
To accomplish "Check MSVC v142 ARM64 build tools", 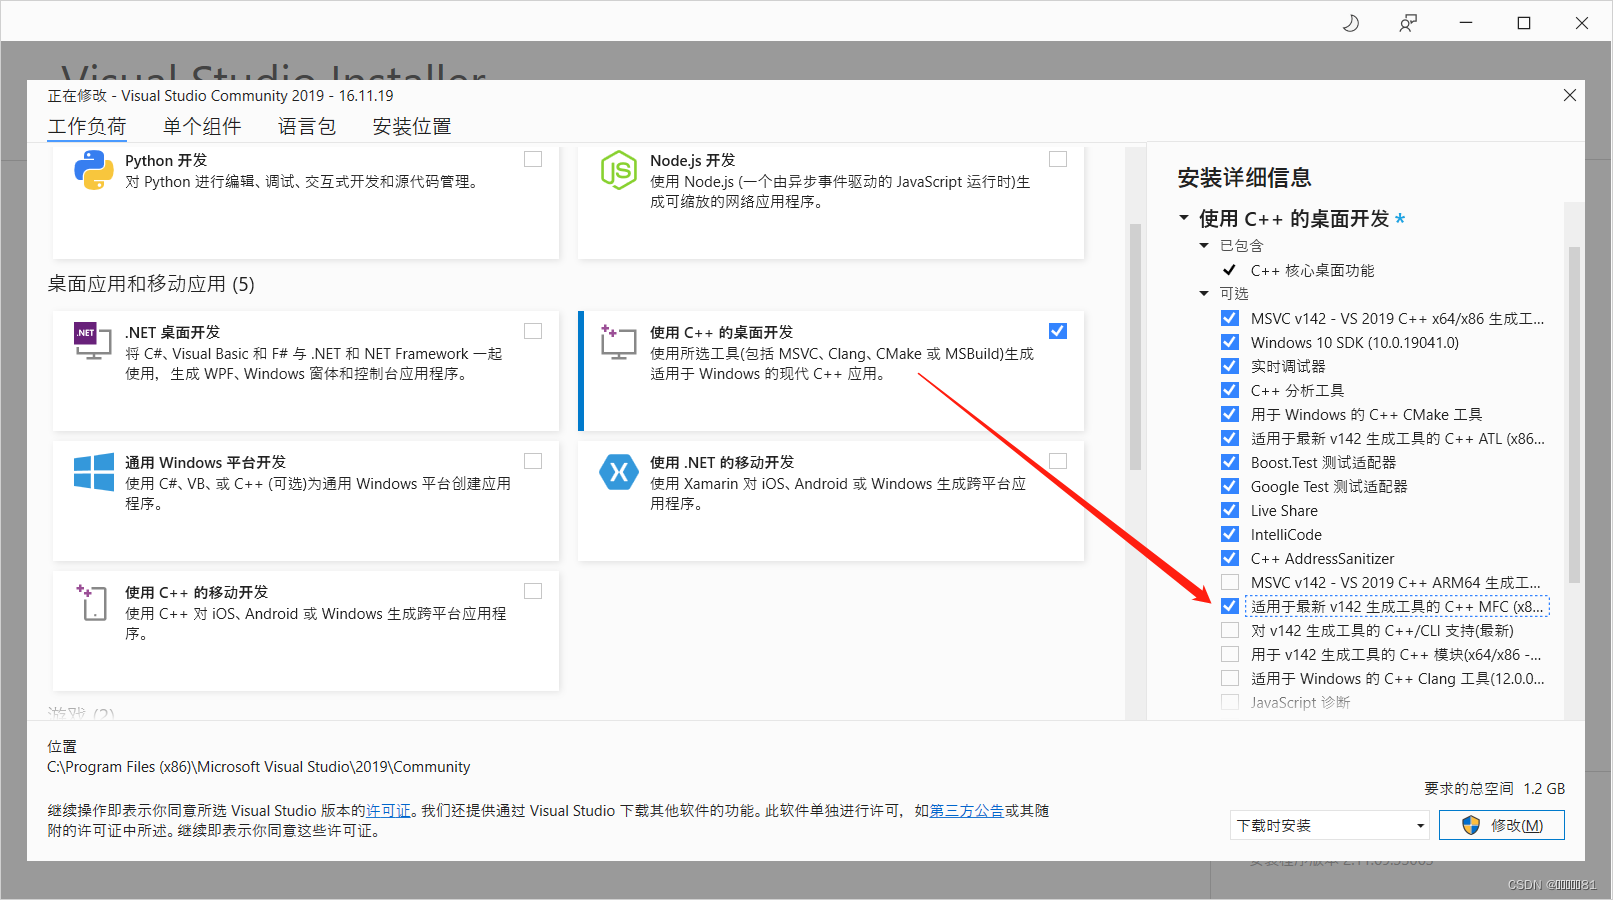I will coord(1230,582).
